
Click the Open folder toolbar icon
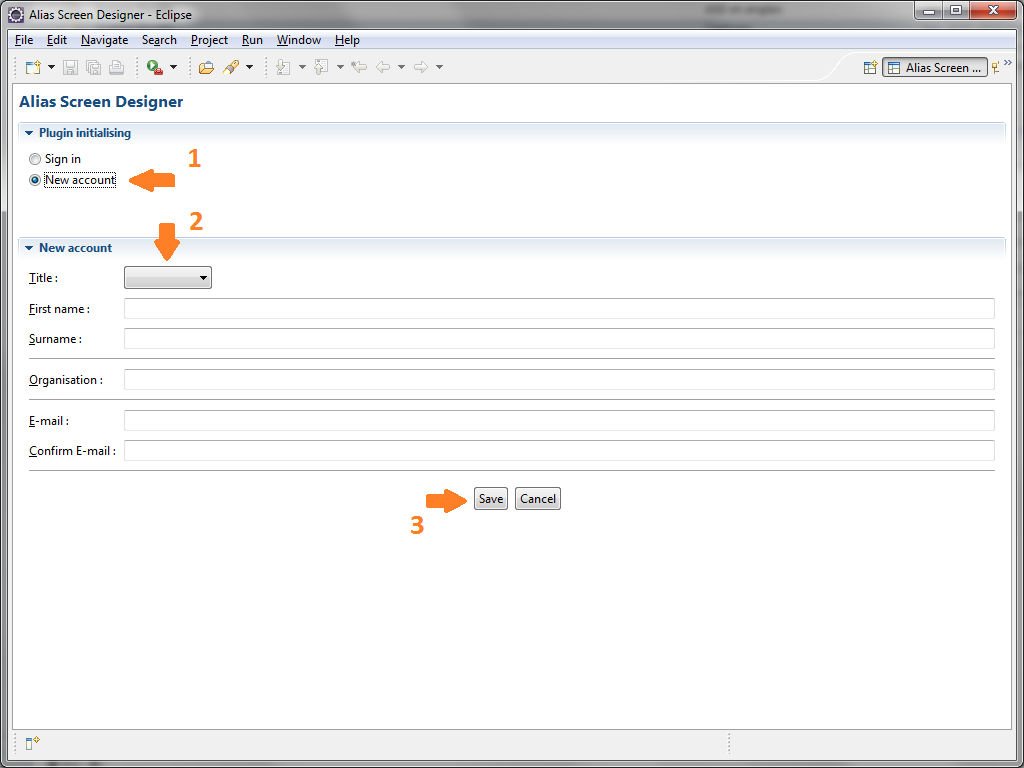point(206,67)
